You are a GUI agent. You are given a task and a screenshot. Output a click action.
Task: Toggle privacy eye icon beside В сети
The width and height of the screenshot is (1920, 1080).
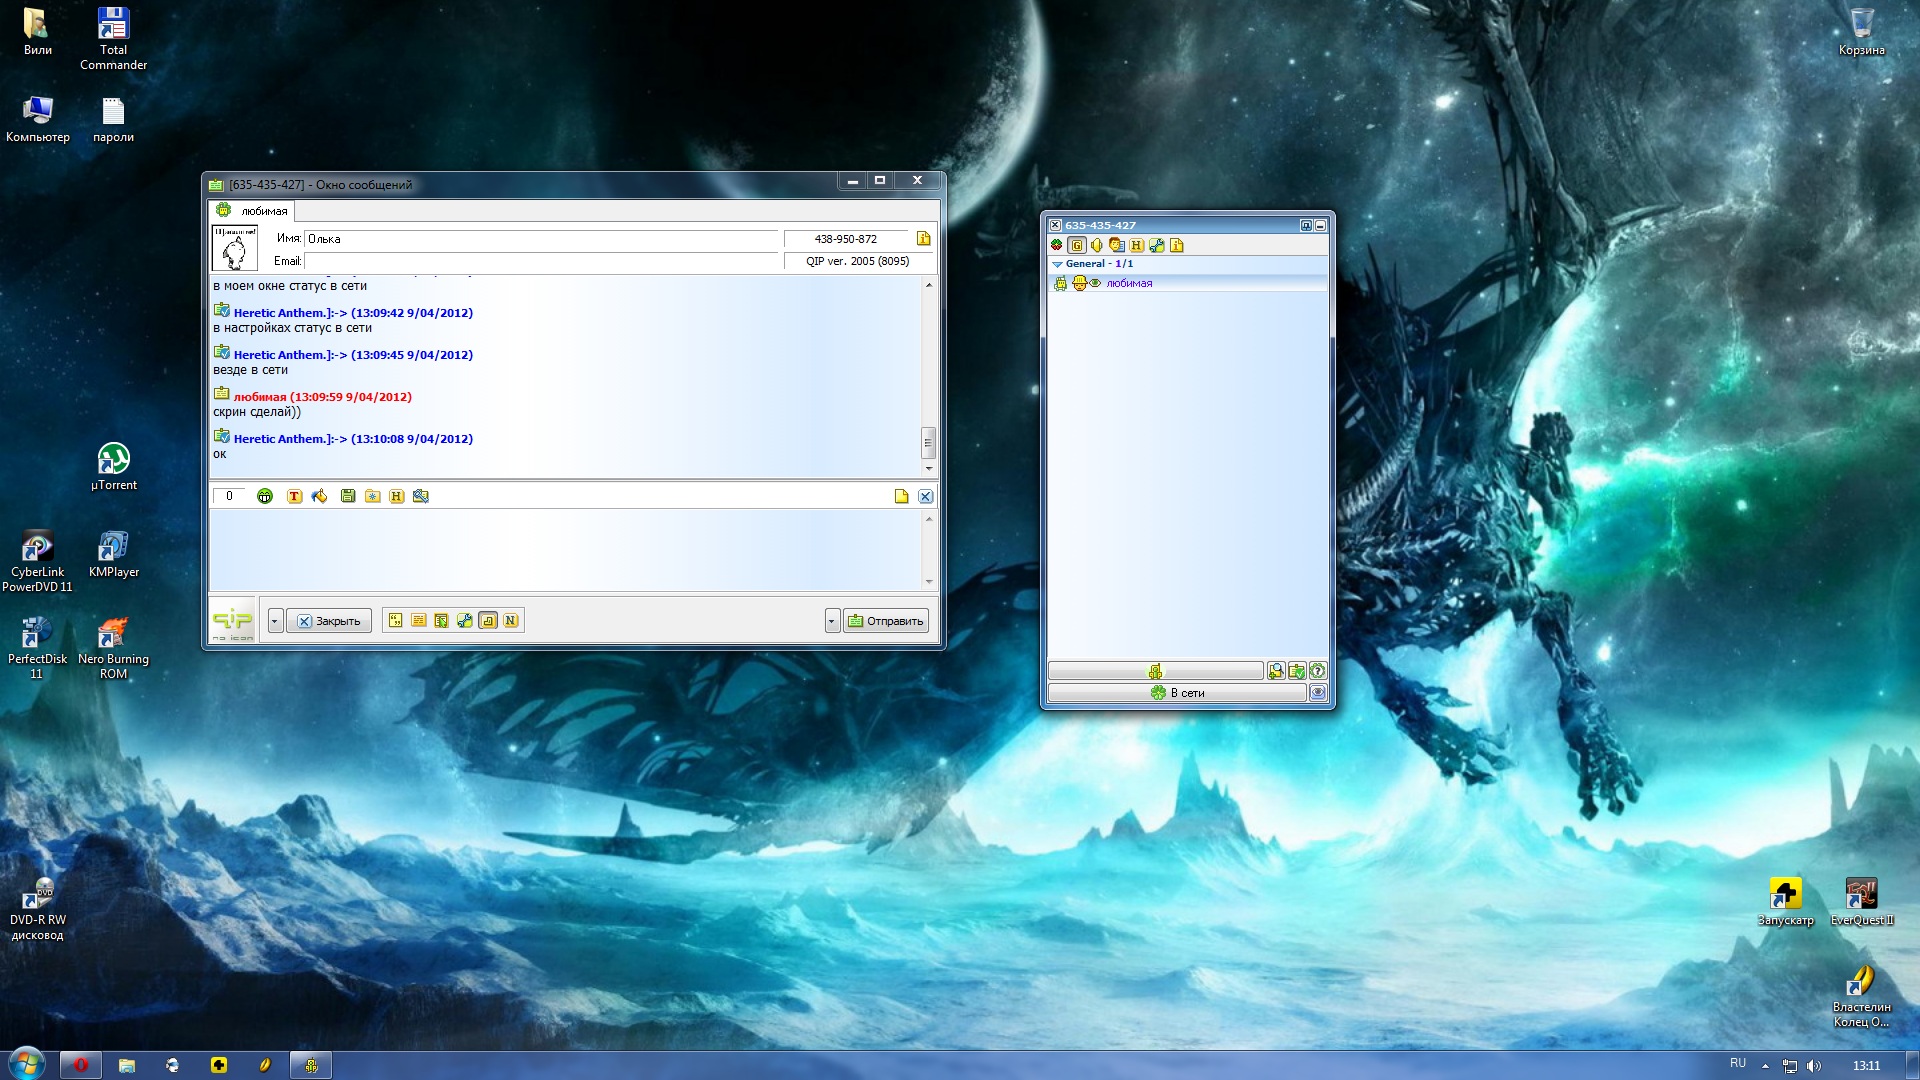click(x=1318, y=692)
